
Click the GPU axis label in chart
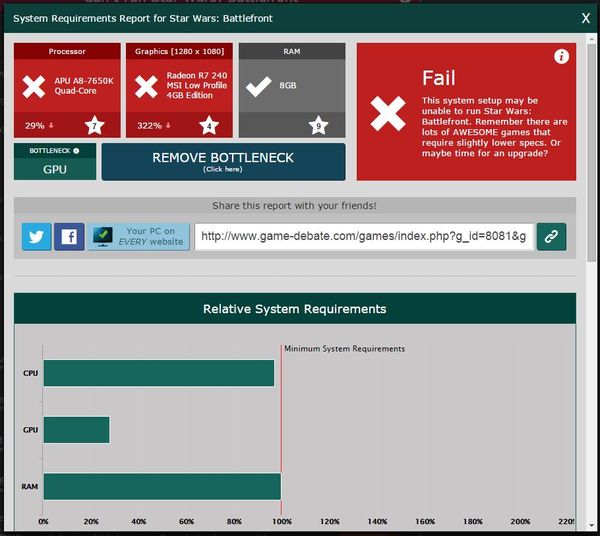click(30, 430)
